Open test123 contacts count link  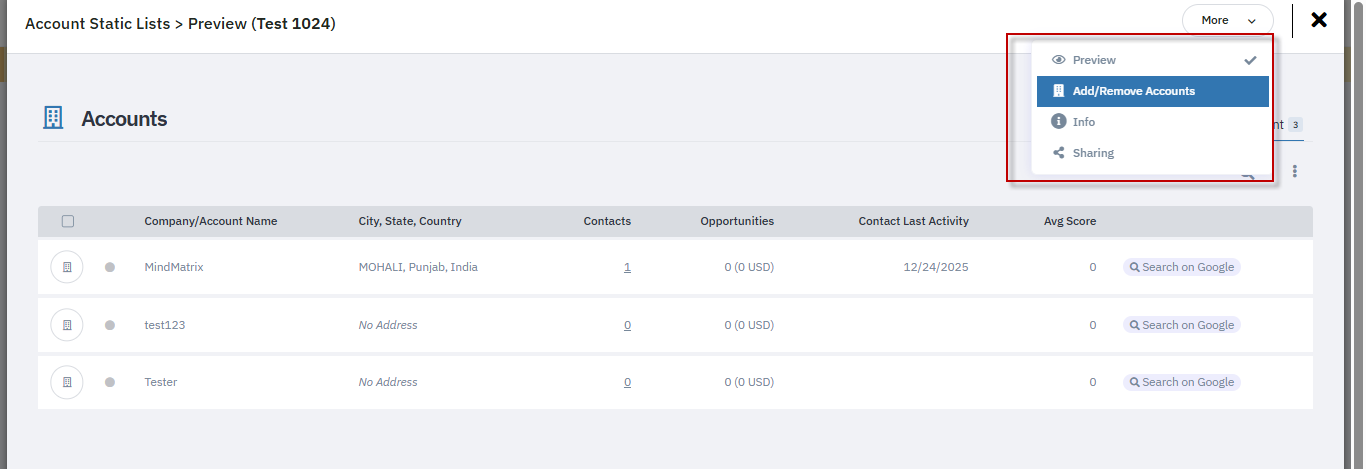tap(627, 325)
